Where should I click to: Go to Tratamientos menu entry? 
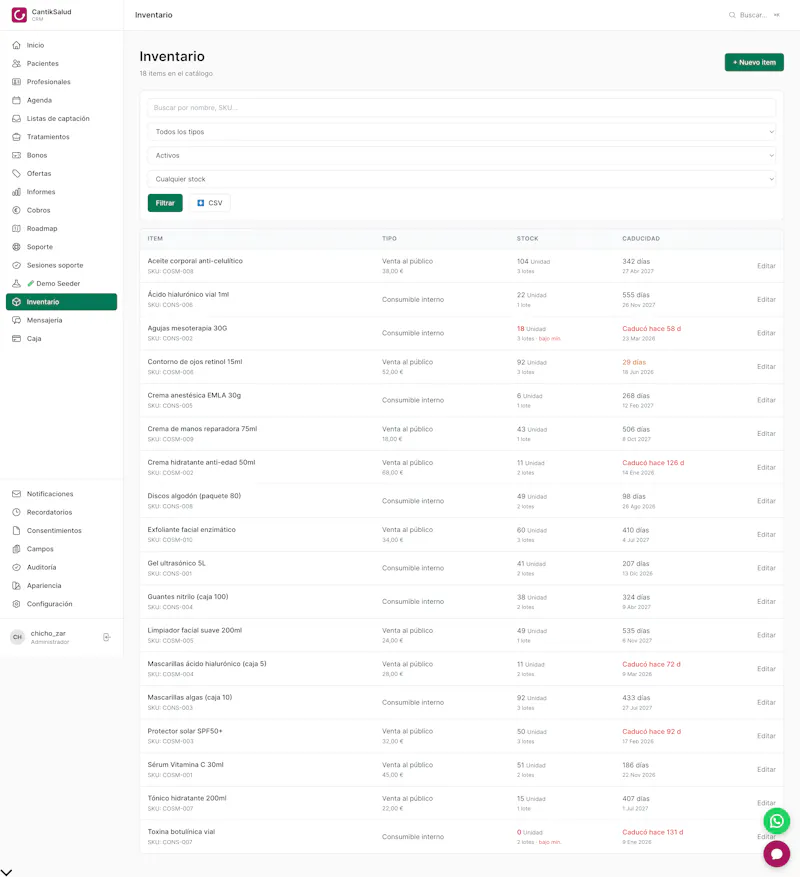click(62, 136)
